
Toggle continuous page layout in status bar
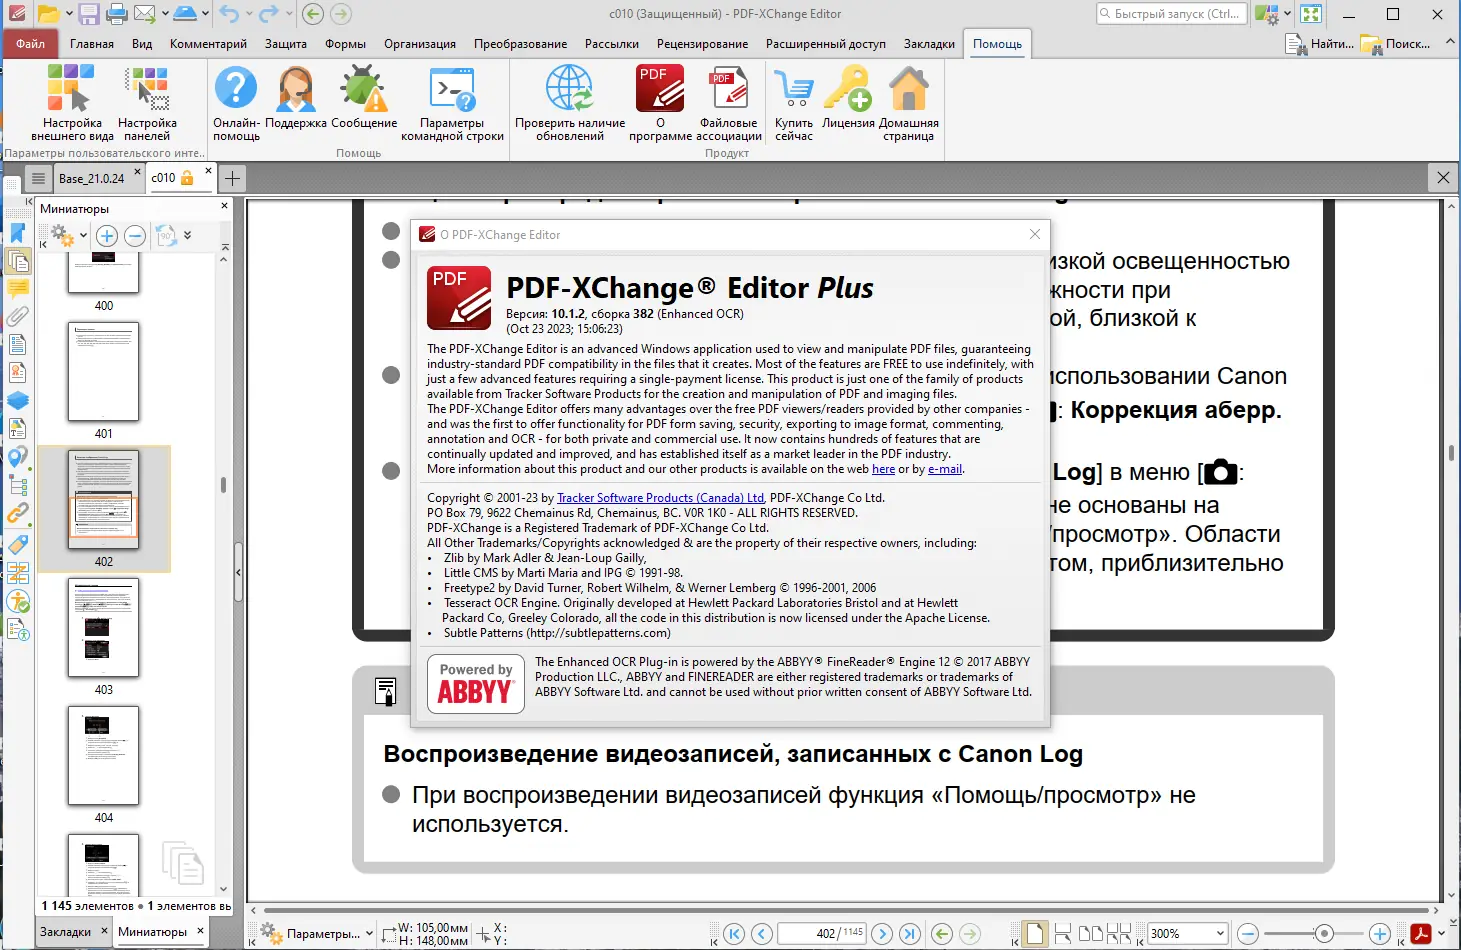(1063, 934)
